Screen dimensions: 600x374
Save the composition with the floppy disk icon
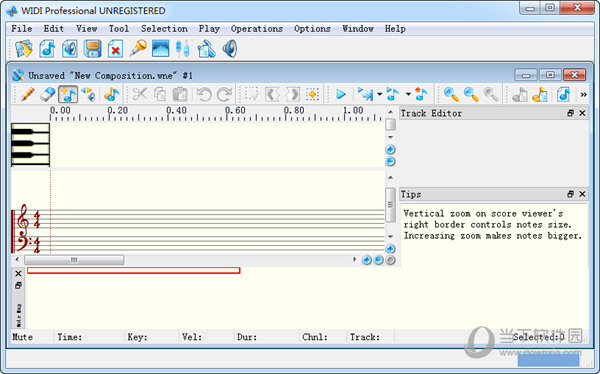click(93, 49)
